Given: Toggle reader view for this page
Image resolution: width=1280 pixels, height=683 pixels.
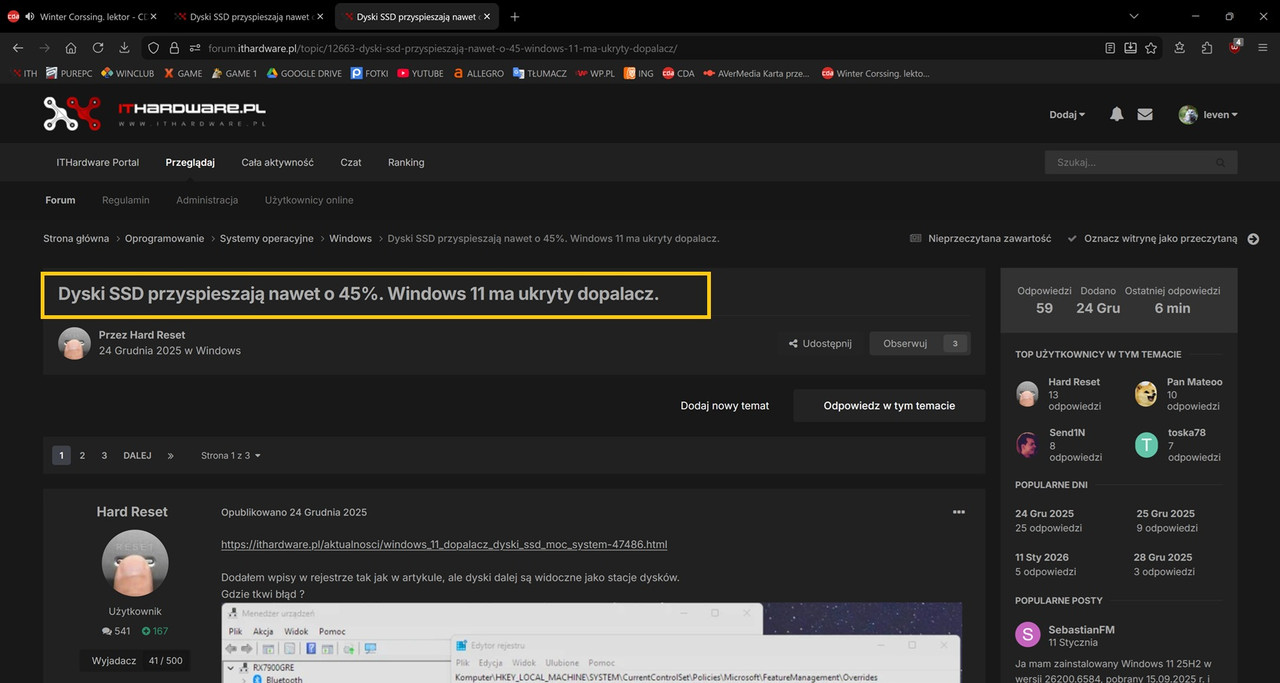Looking at the screenshot, I should (x=1110, y=48).
